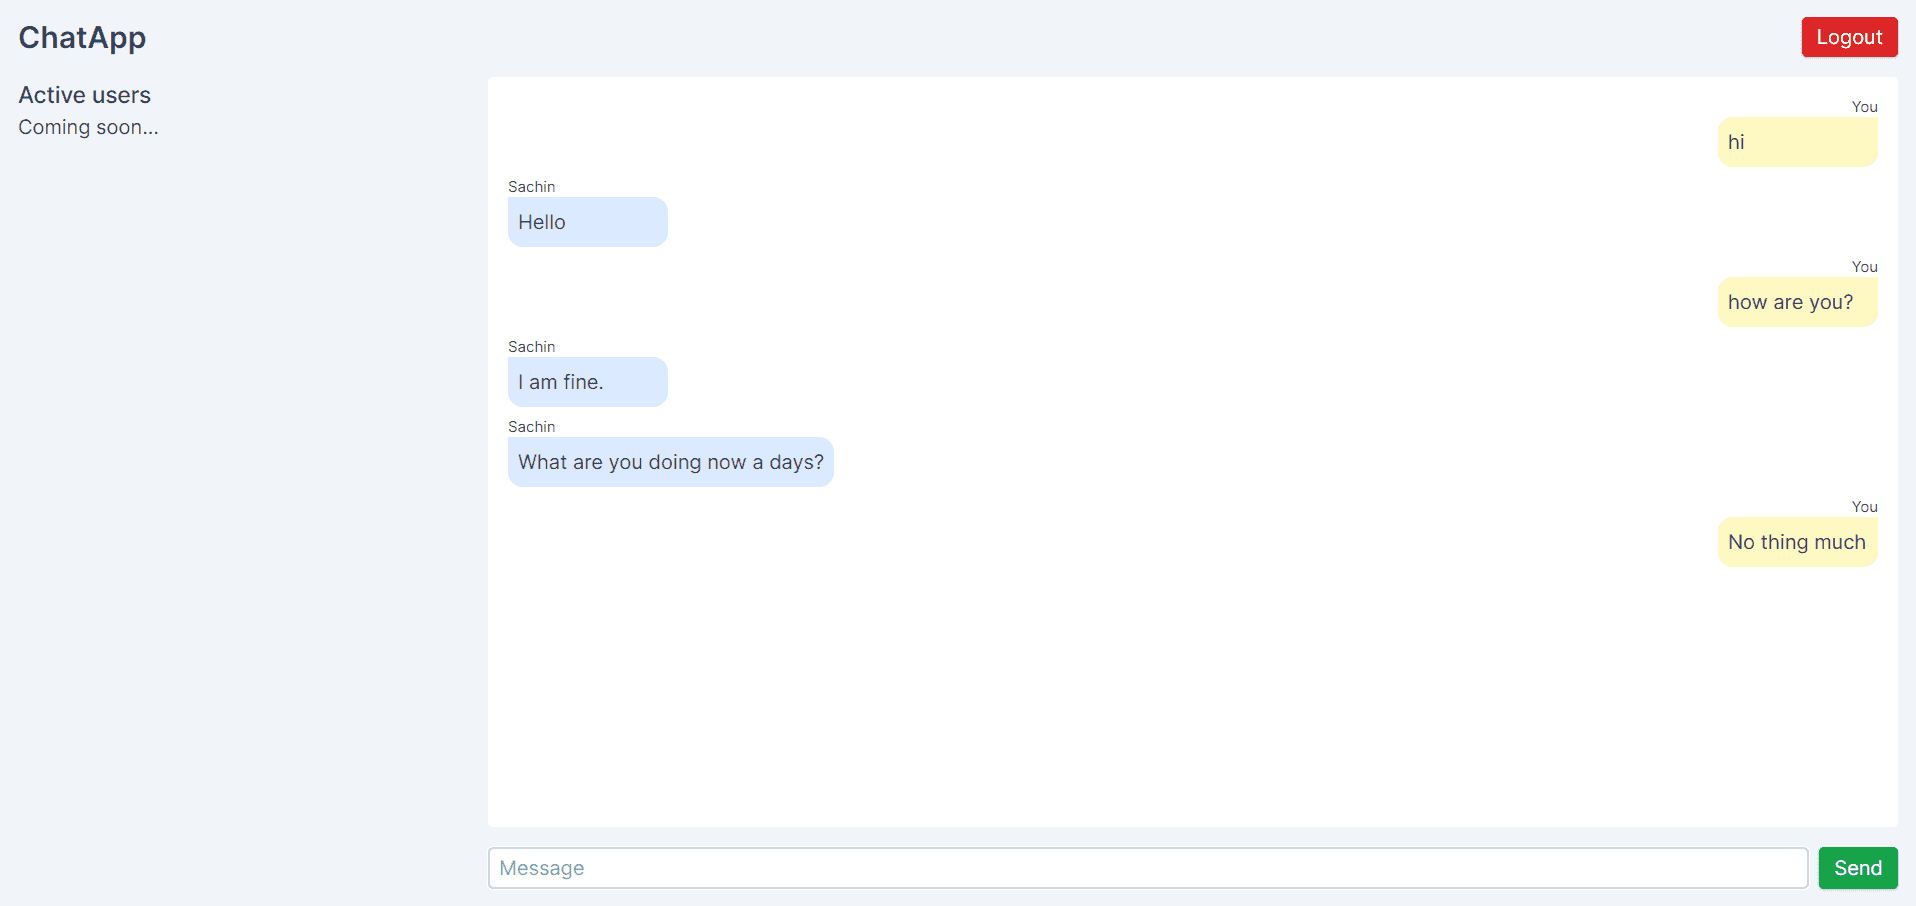The height and width of the screenshot is (906, 1916).
Task: Select 'What are you doing now a days?' message
Action: tap(671, 462)
